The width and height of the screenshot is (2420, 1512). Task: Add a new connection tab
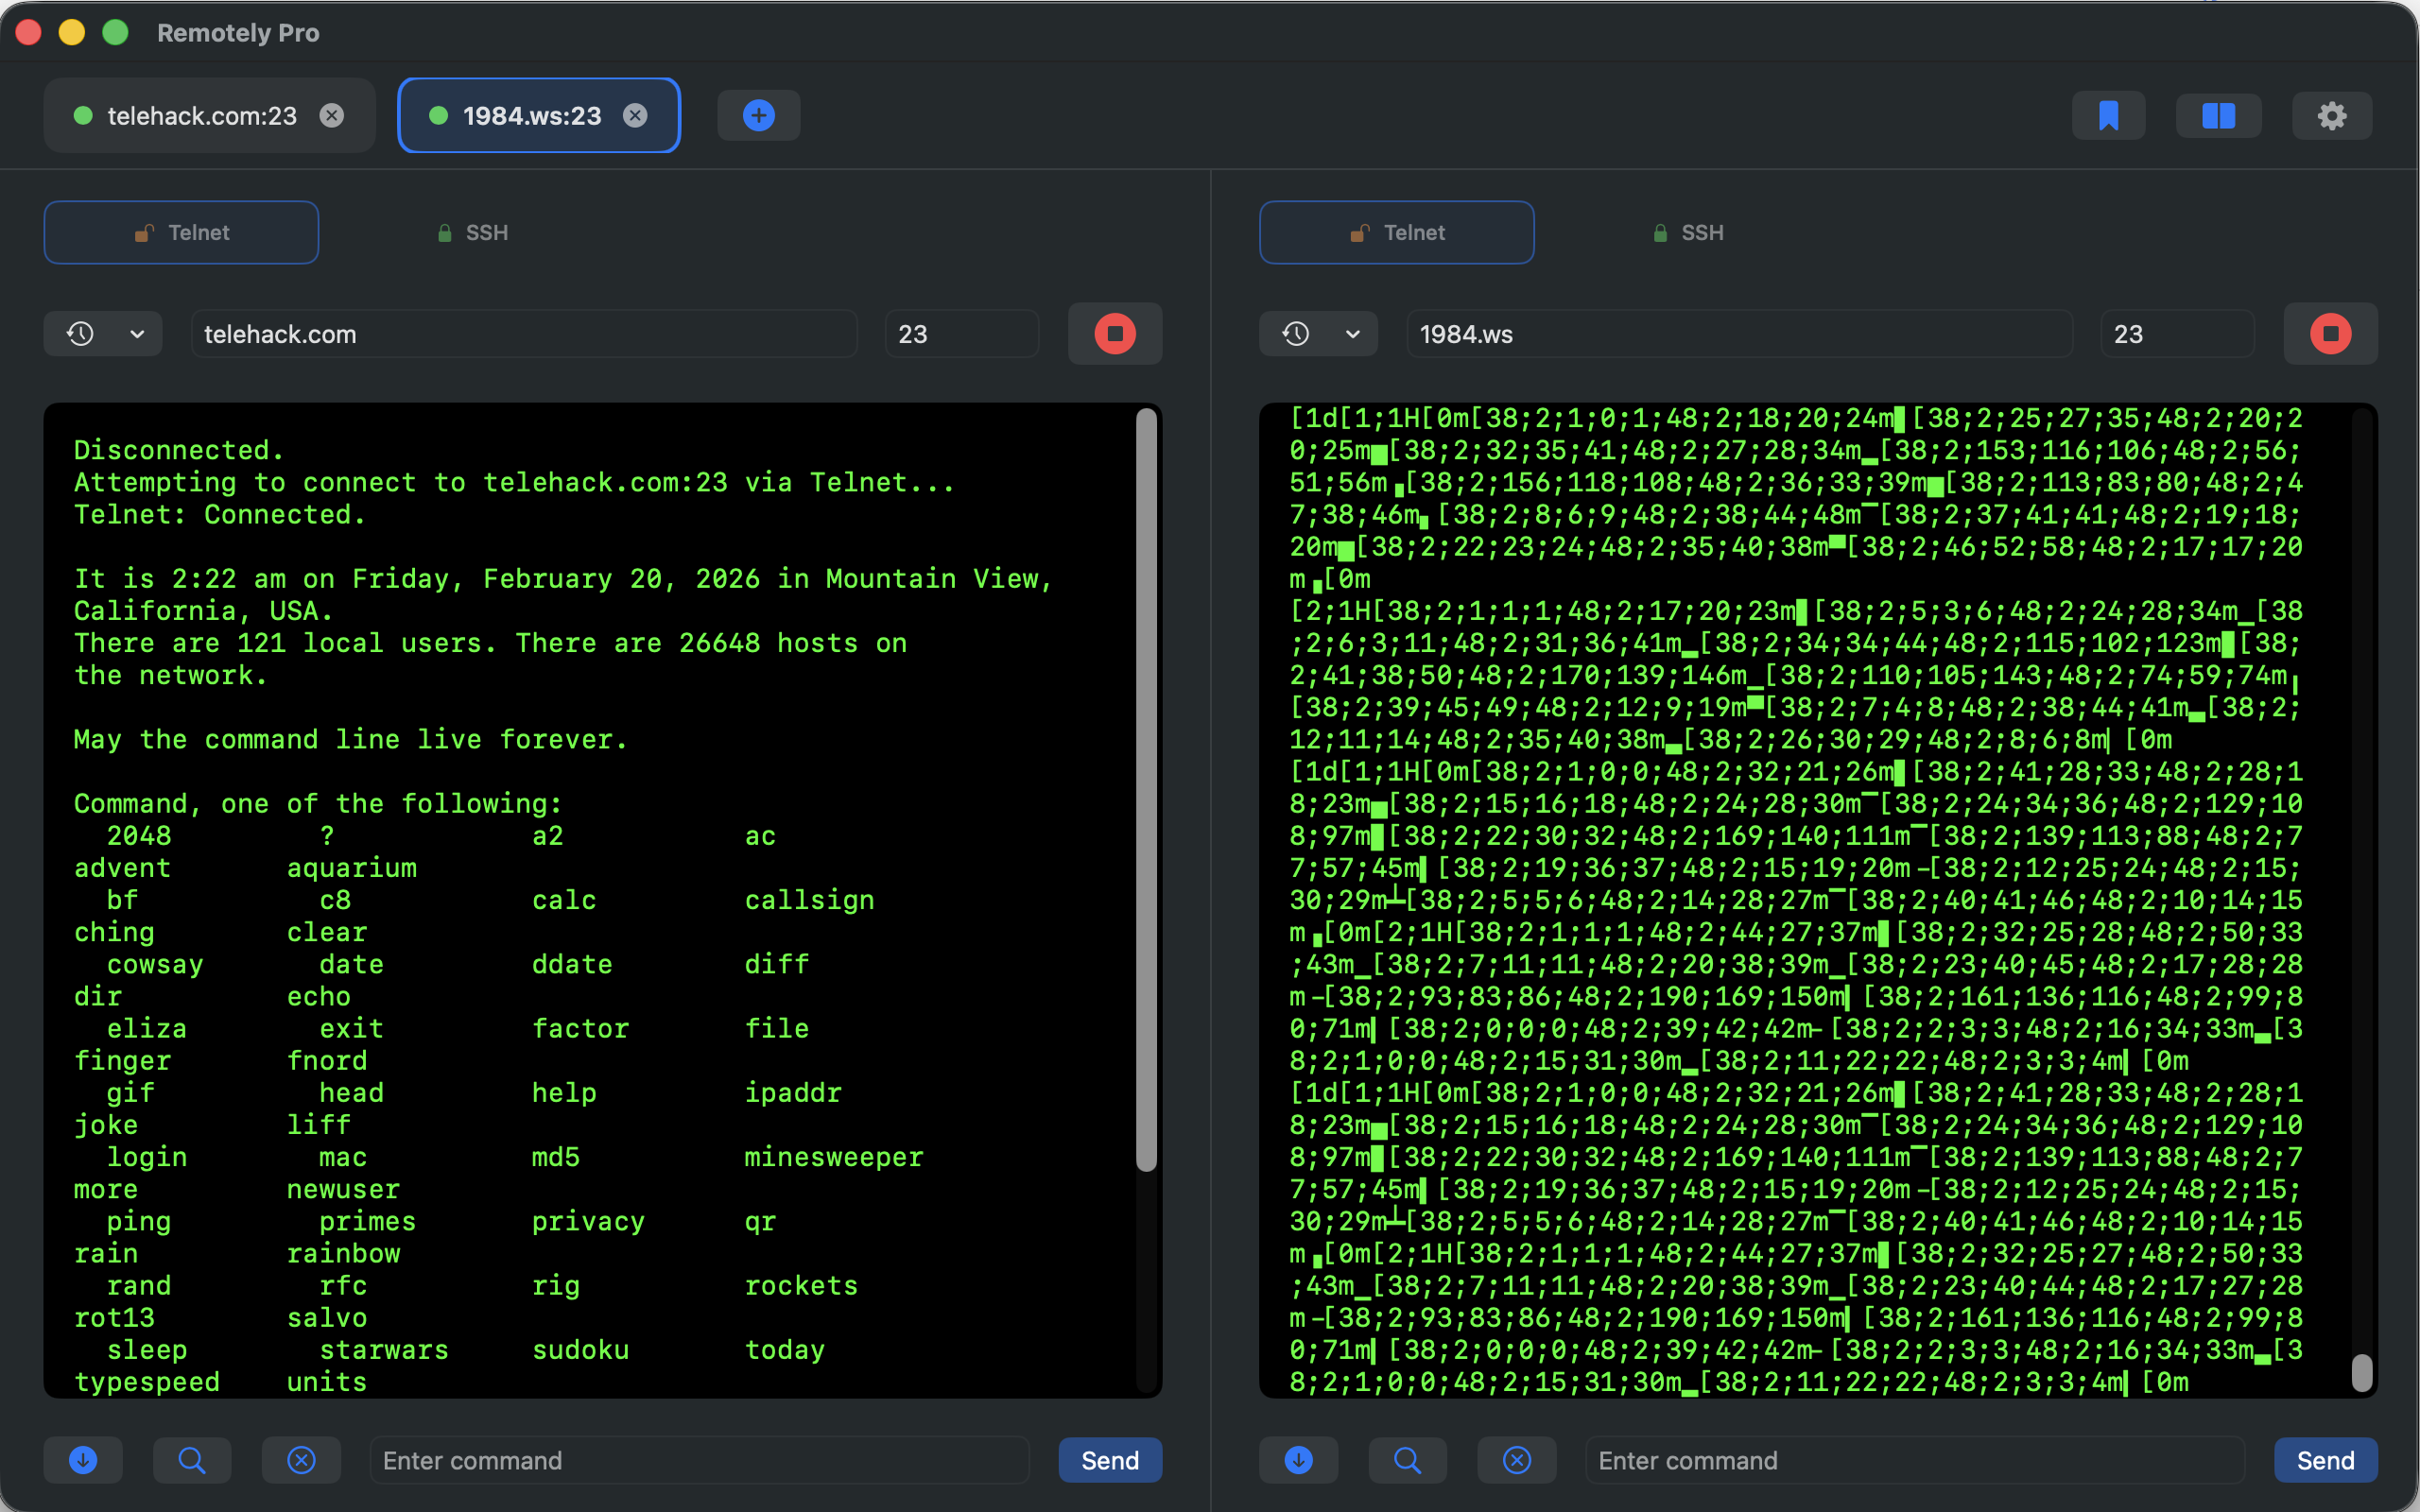pos(759,116)
